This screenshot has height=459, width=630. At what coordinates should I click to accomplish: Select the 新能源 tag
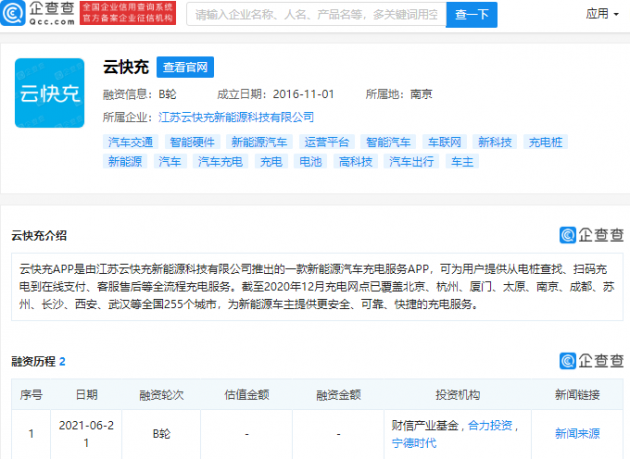pyautogui.click(x=125, y=162)
